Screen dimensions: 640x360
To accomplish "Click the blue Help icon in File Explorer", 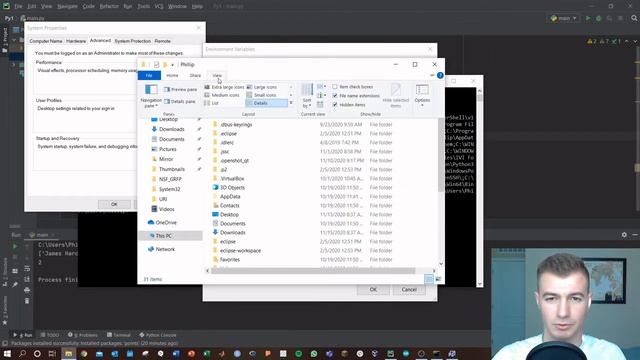I will coord(440,75).
